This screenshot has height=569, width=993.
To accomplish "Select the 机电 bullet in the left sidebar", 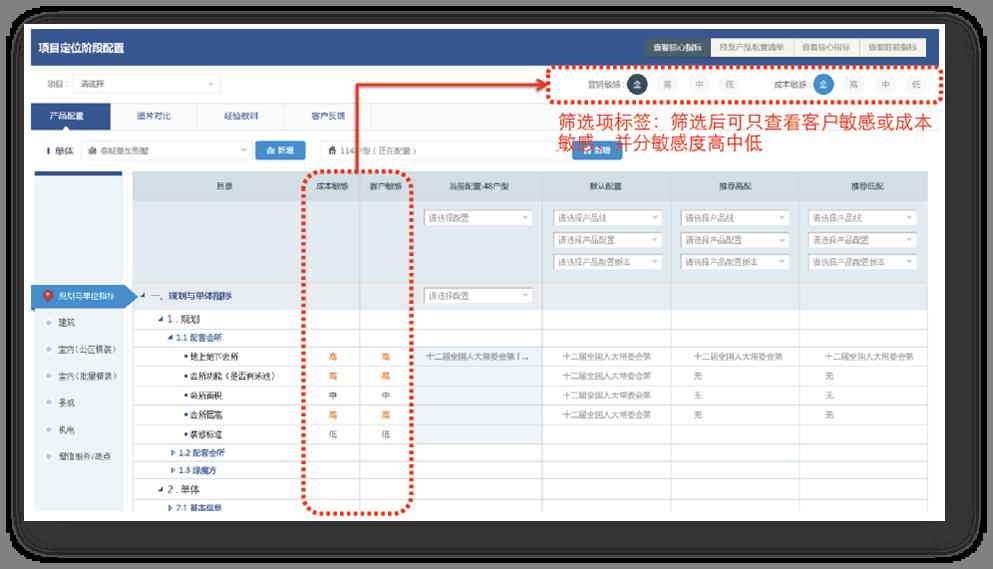I will [49, 429].
